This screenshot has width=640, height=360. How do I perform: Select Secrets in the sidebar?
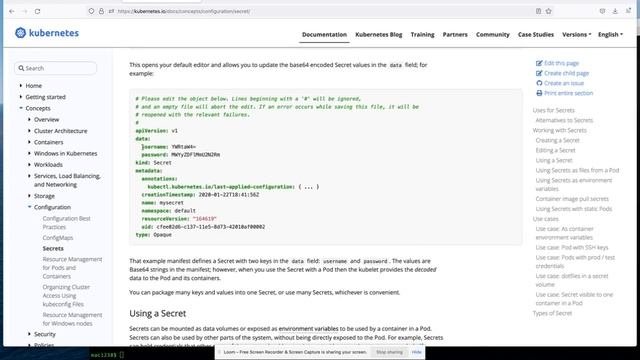click(53, 249)
